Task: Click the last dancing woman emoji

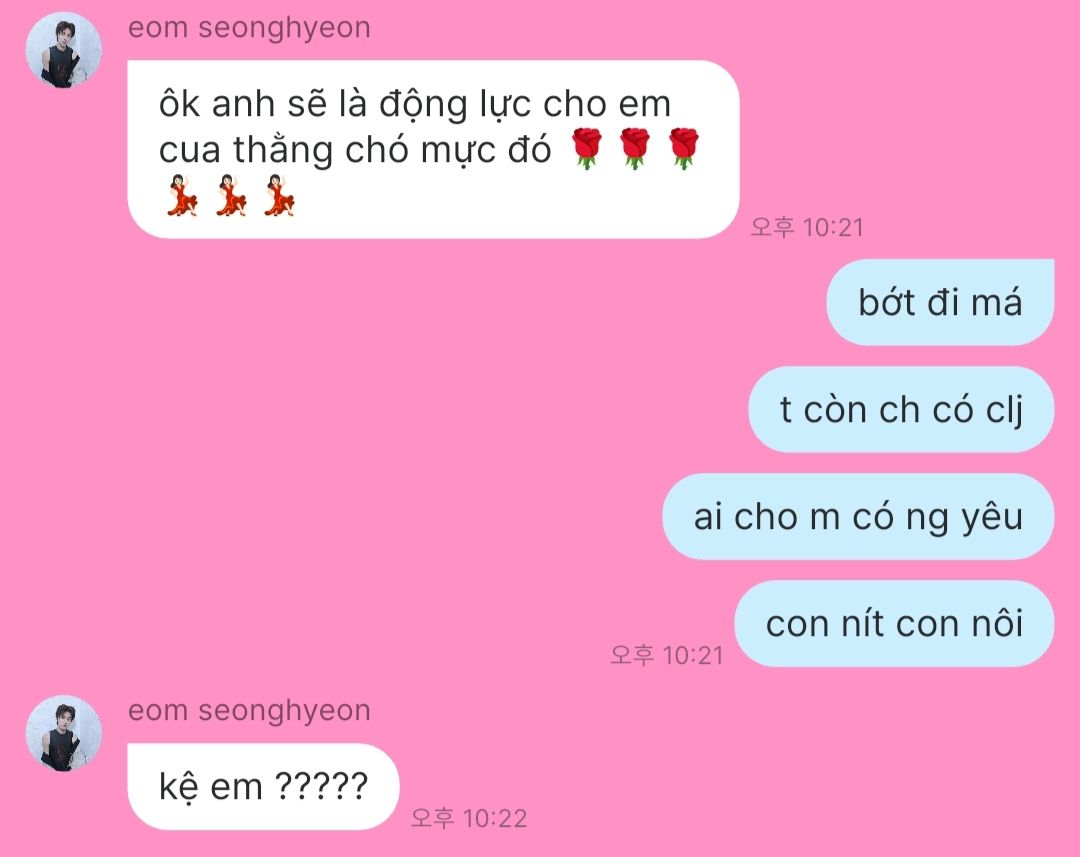Action: [x=279, y=196]
